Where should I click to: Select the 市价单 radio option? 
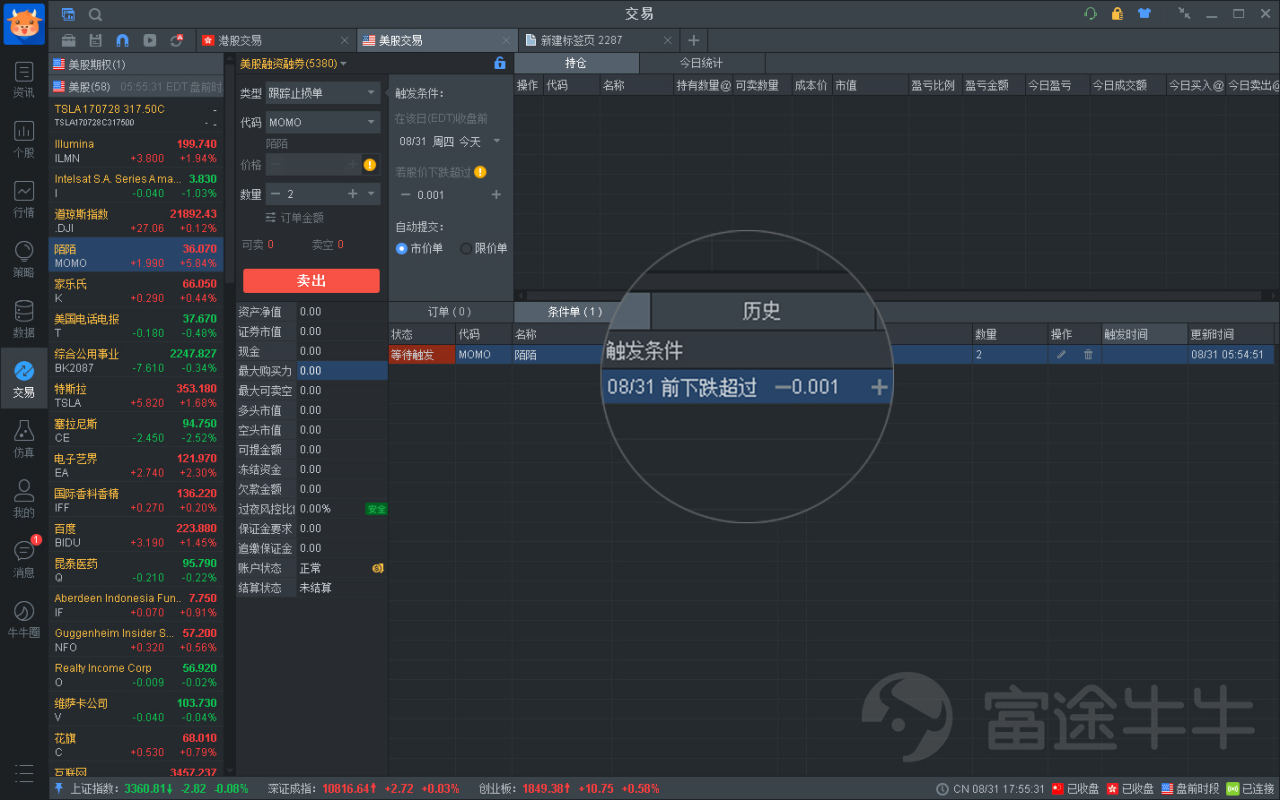(402, 248)
